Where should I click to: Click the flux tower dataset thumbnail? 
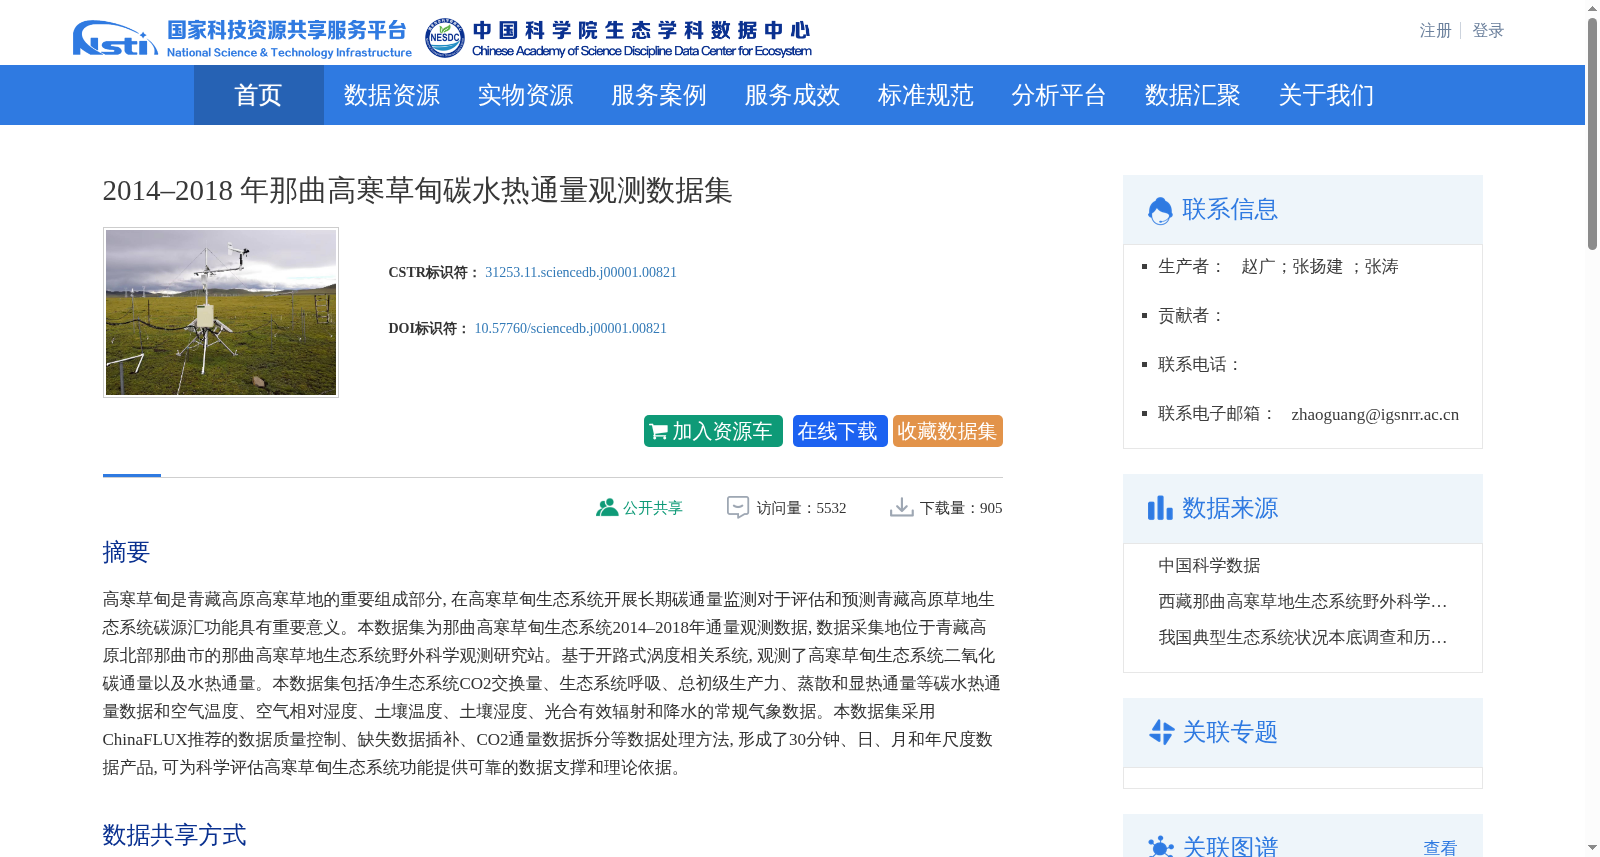pos(221,312)
